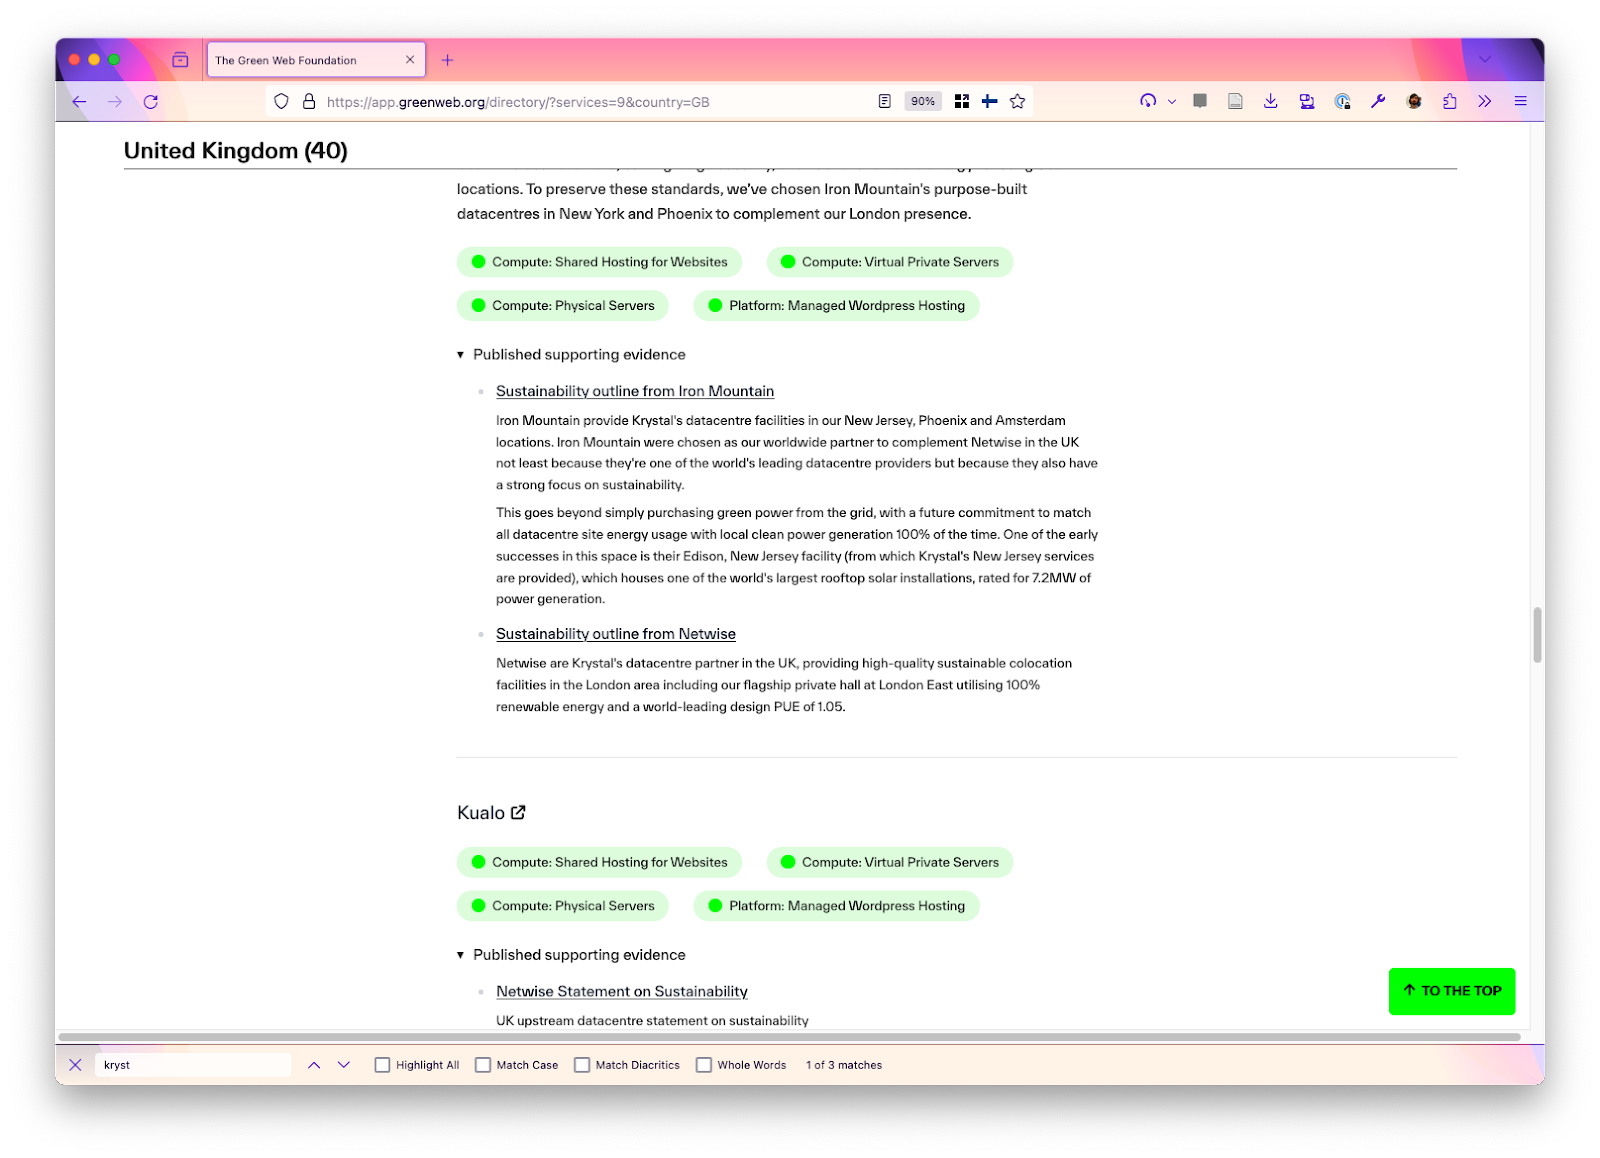Image resolution: width=1600 pixels, height=1158 pixels.
Task: Close the find bar
Action: 75,1065
